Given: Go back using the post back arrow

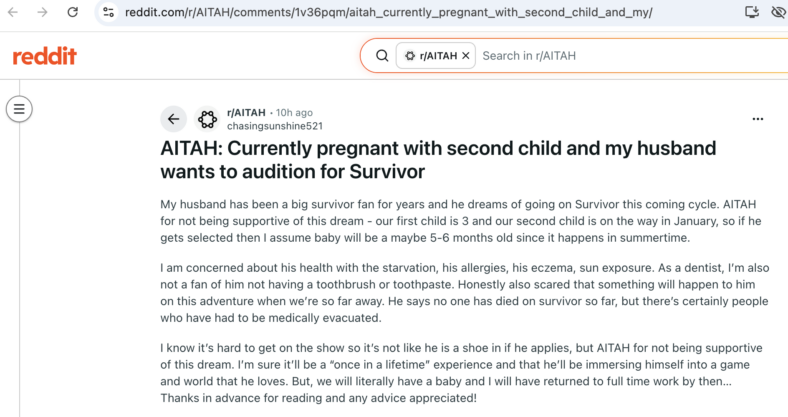Looking at the screenshot, I should (173, 119).
